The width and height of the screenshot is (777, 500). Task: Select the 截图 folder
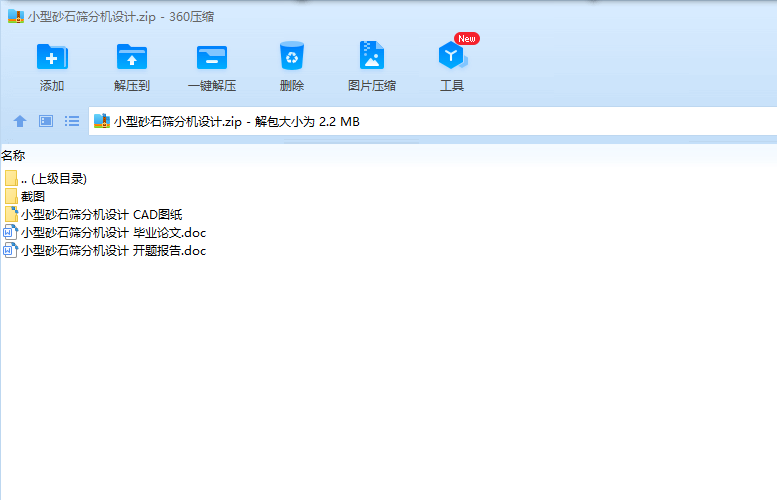coord(25,196)
